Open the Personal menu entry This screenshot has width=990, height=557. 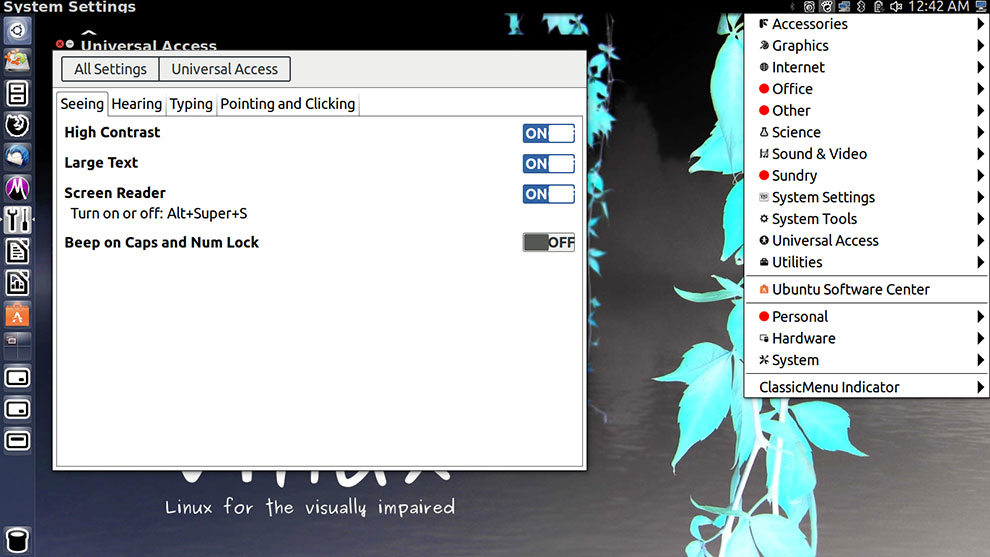point(867,316)
